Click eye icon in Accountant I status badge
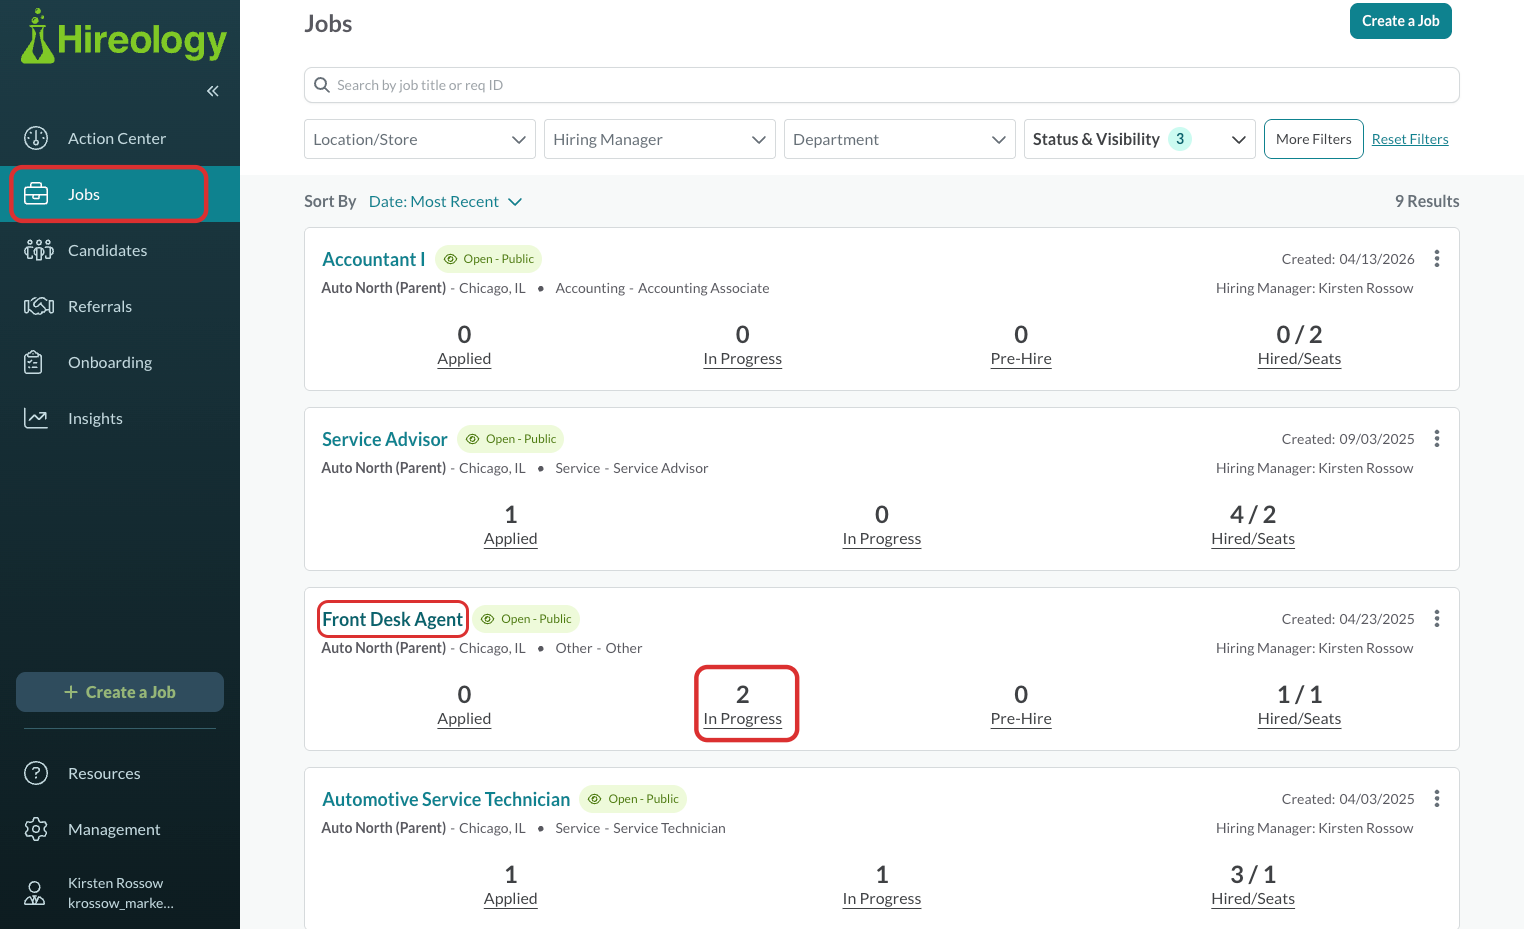 pos(451,259)
